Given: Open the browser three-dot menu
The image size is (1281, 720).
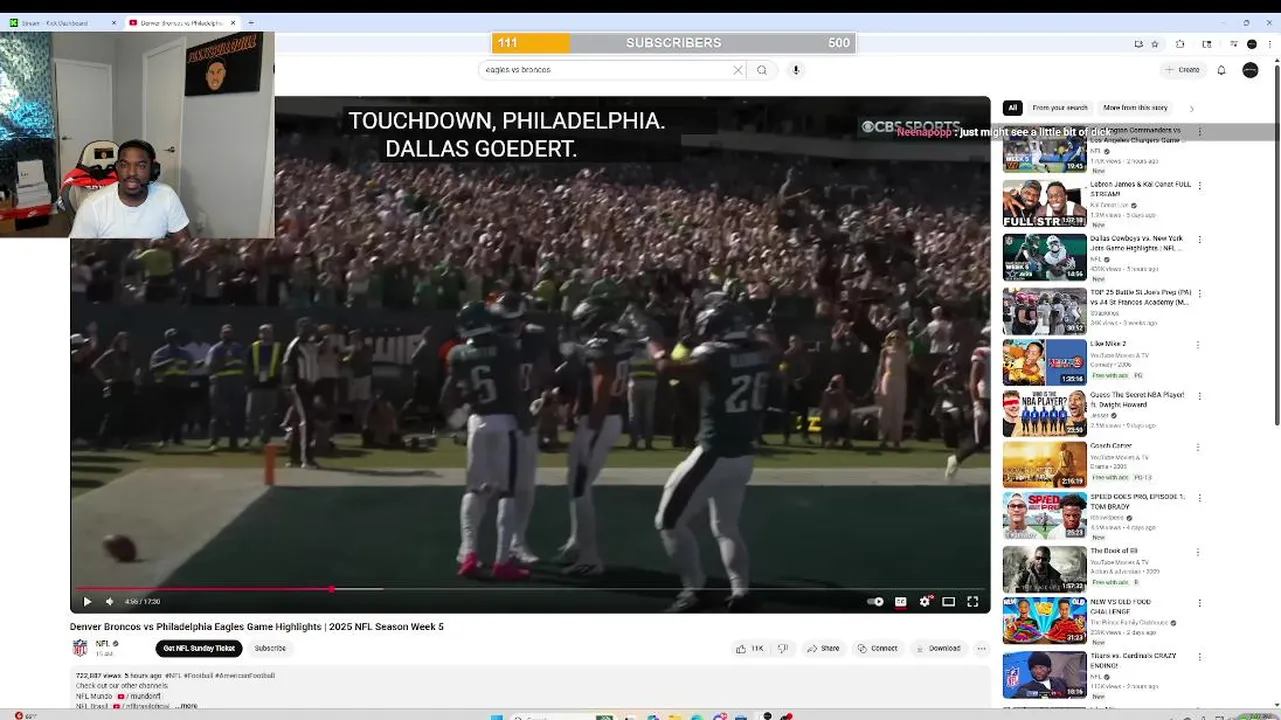Looking at the screenshot, I should click(1269, 44).
